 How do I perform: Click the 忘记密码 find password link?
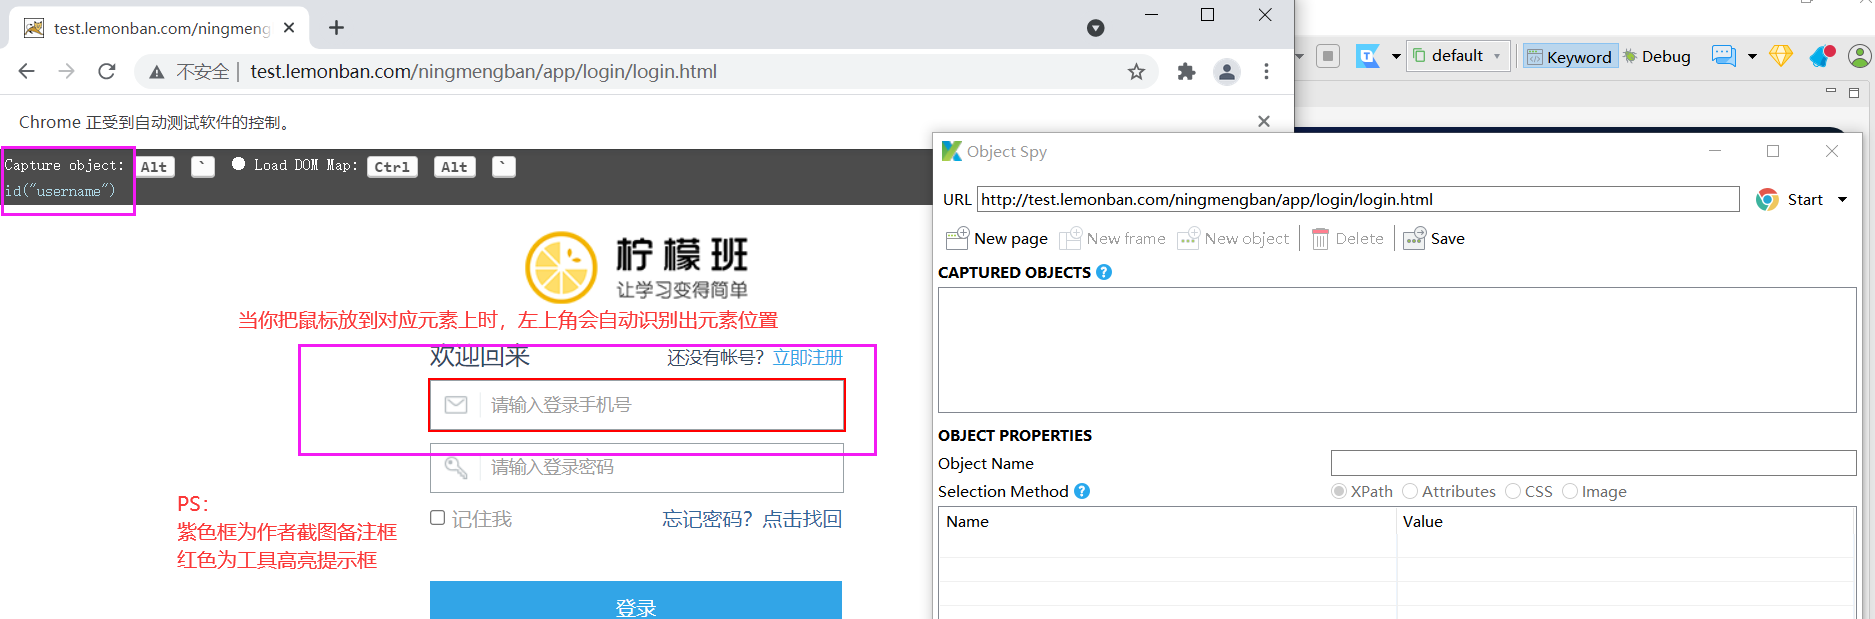(x=752, y=519)
